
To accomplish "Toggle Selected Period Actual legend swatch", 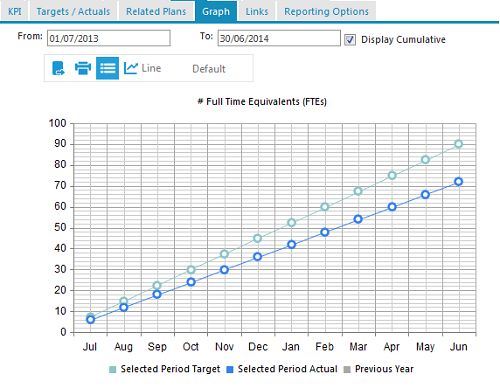I will [230, 369].
